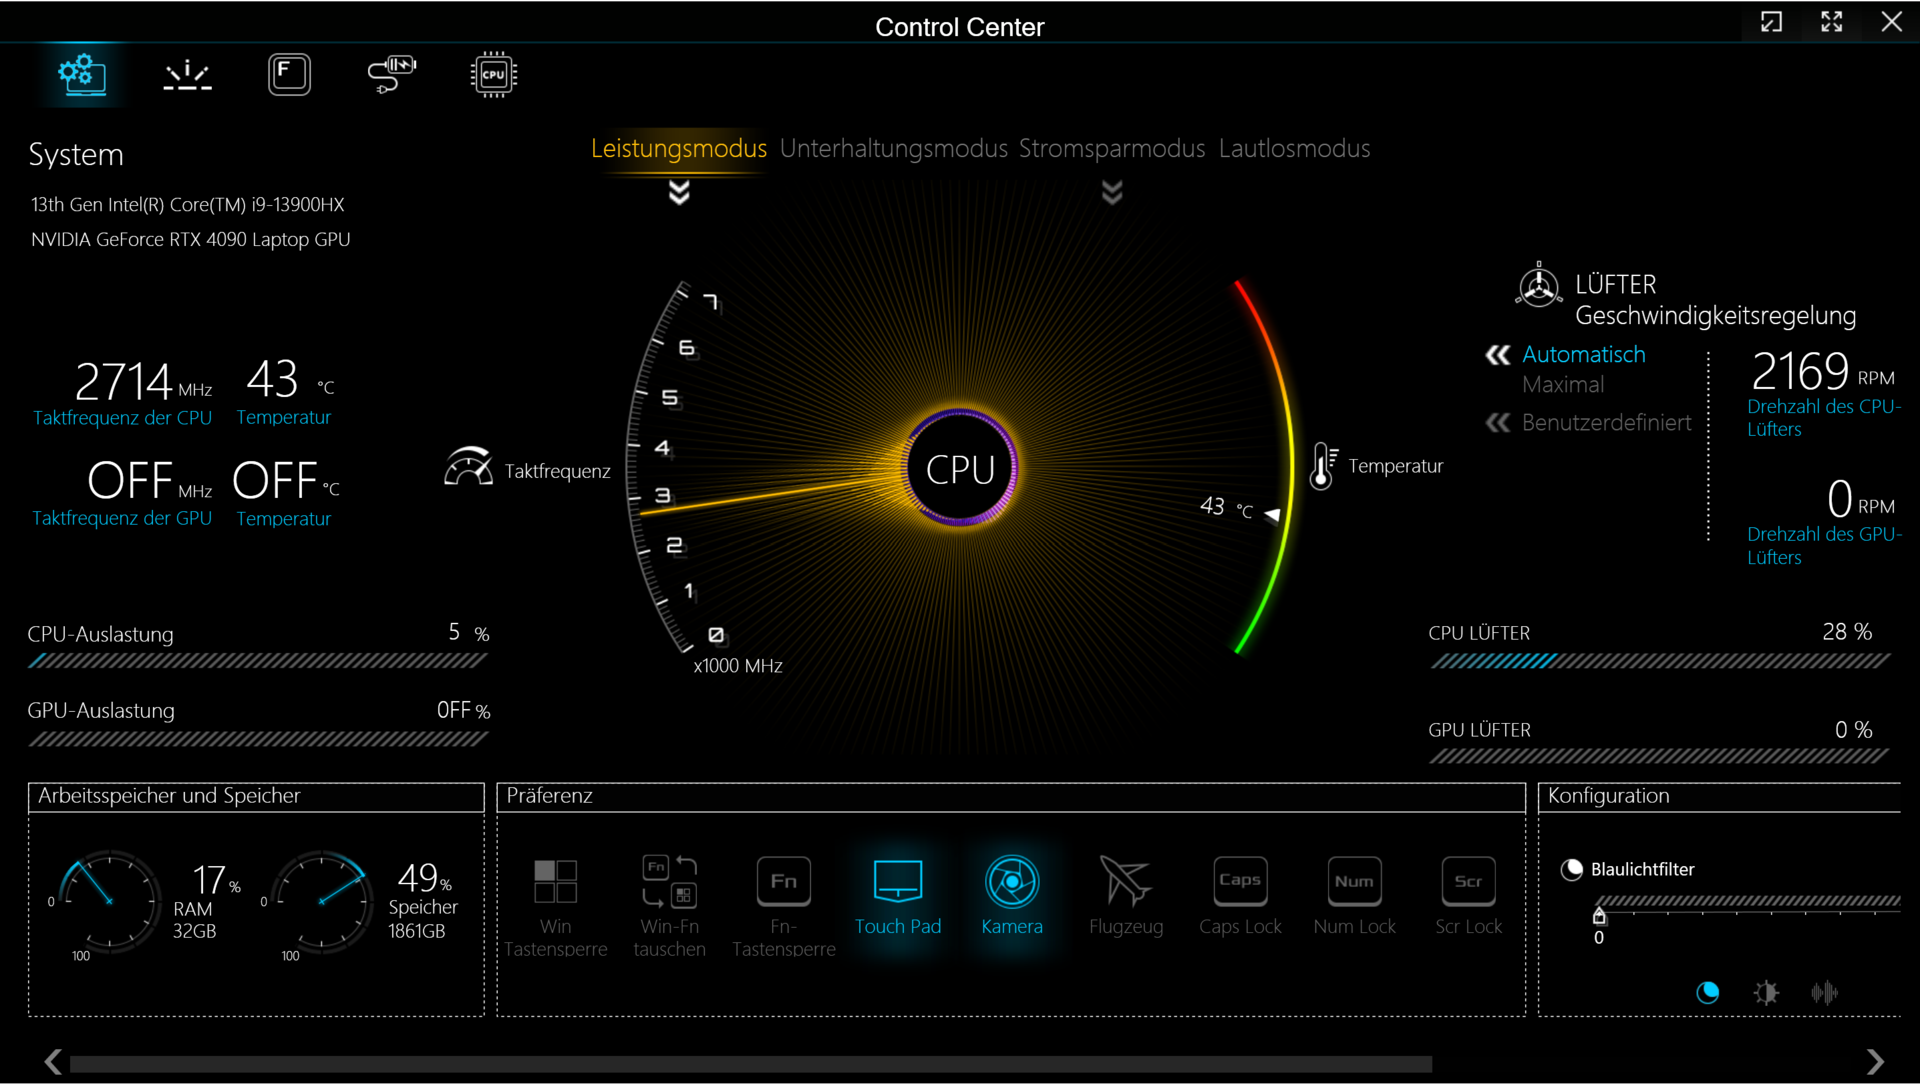
Task: Switch to Unterhaltungsmodus
Action: click(893, 149)
